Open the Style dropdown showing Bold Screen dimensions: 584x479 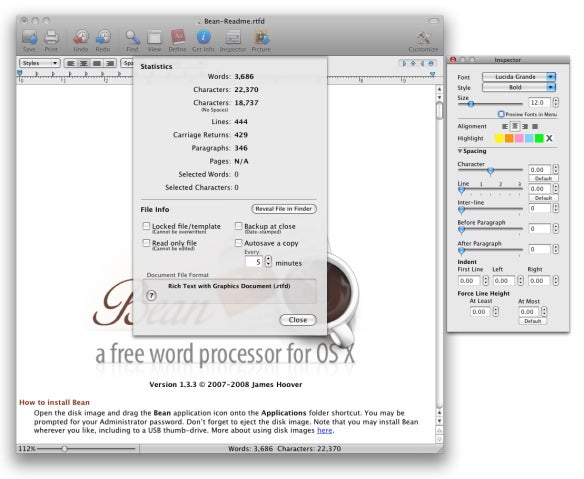click(519, 87)
